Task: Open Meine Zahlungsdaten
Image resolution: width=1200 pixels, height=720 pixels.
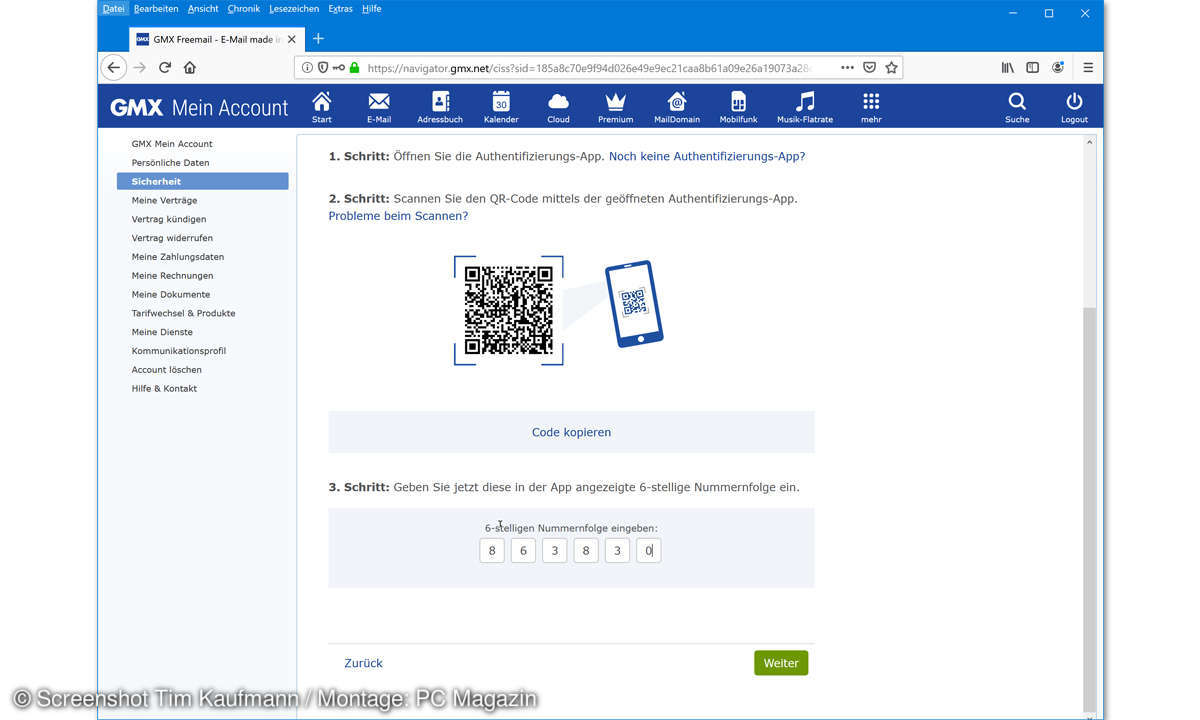Action: [178, 257]
